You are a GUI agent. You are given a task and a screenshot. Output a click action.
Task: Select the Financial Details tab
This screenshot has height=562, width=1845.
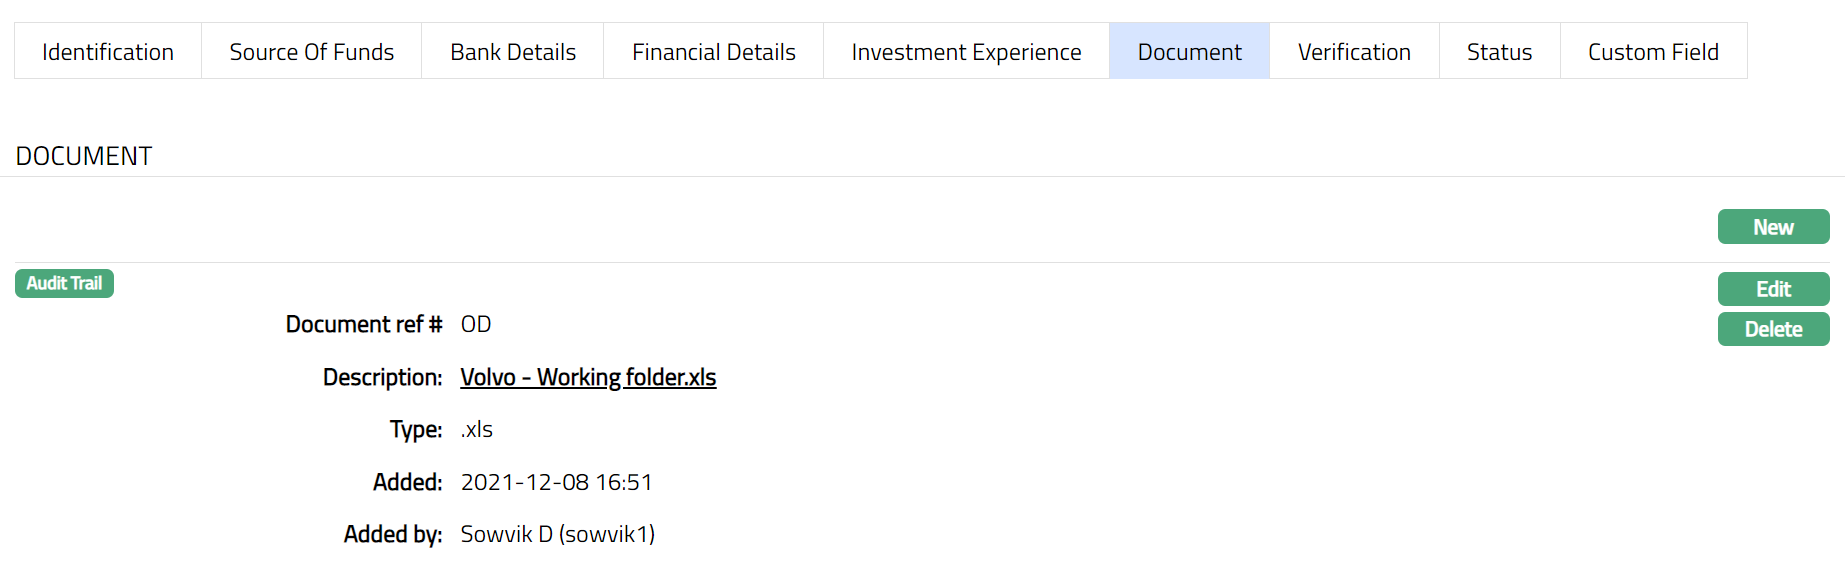713,52
